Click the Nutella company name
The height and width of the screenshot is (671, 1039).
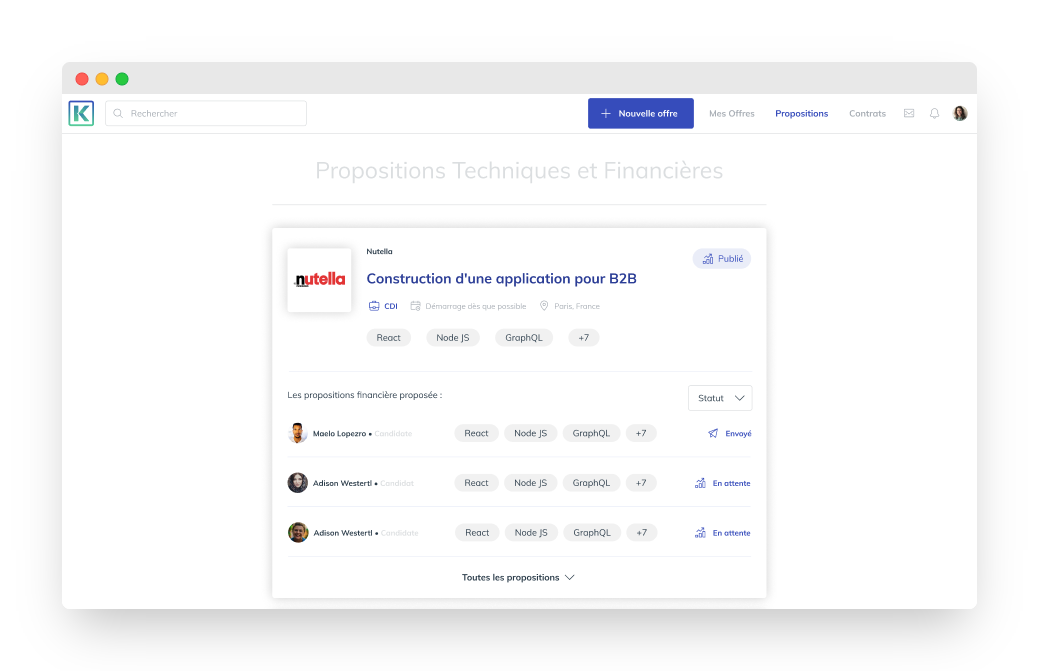379,252
